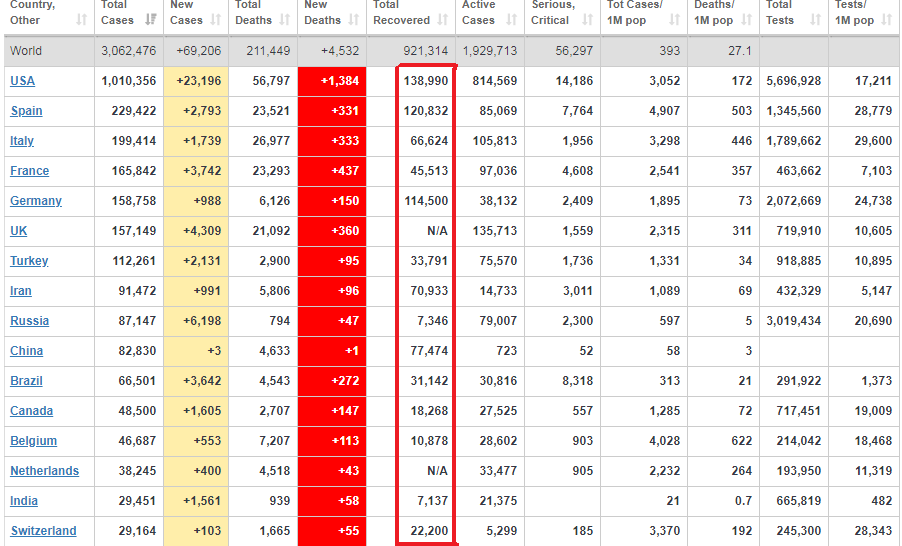This screenshot has width=902, height=546.
Task: Click the Total Recovered header label
Action: click(x=402, y=12)
